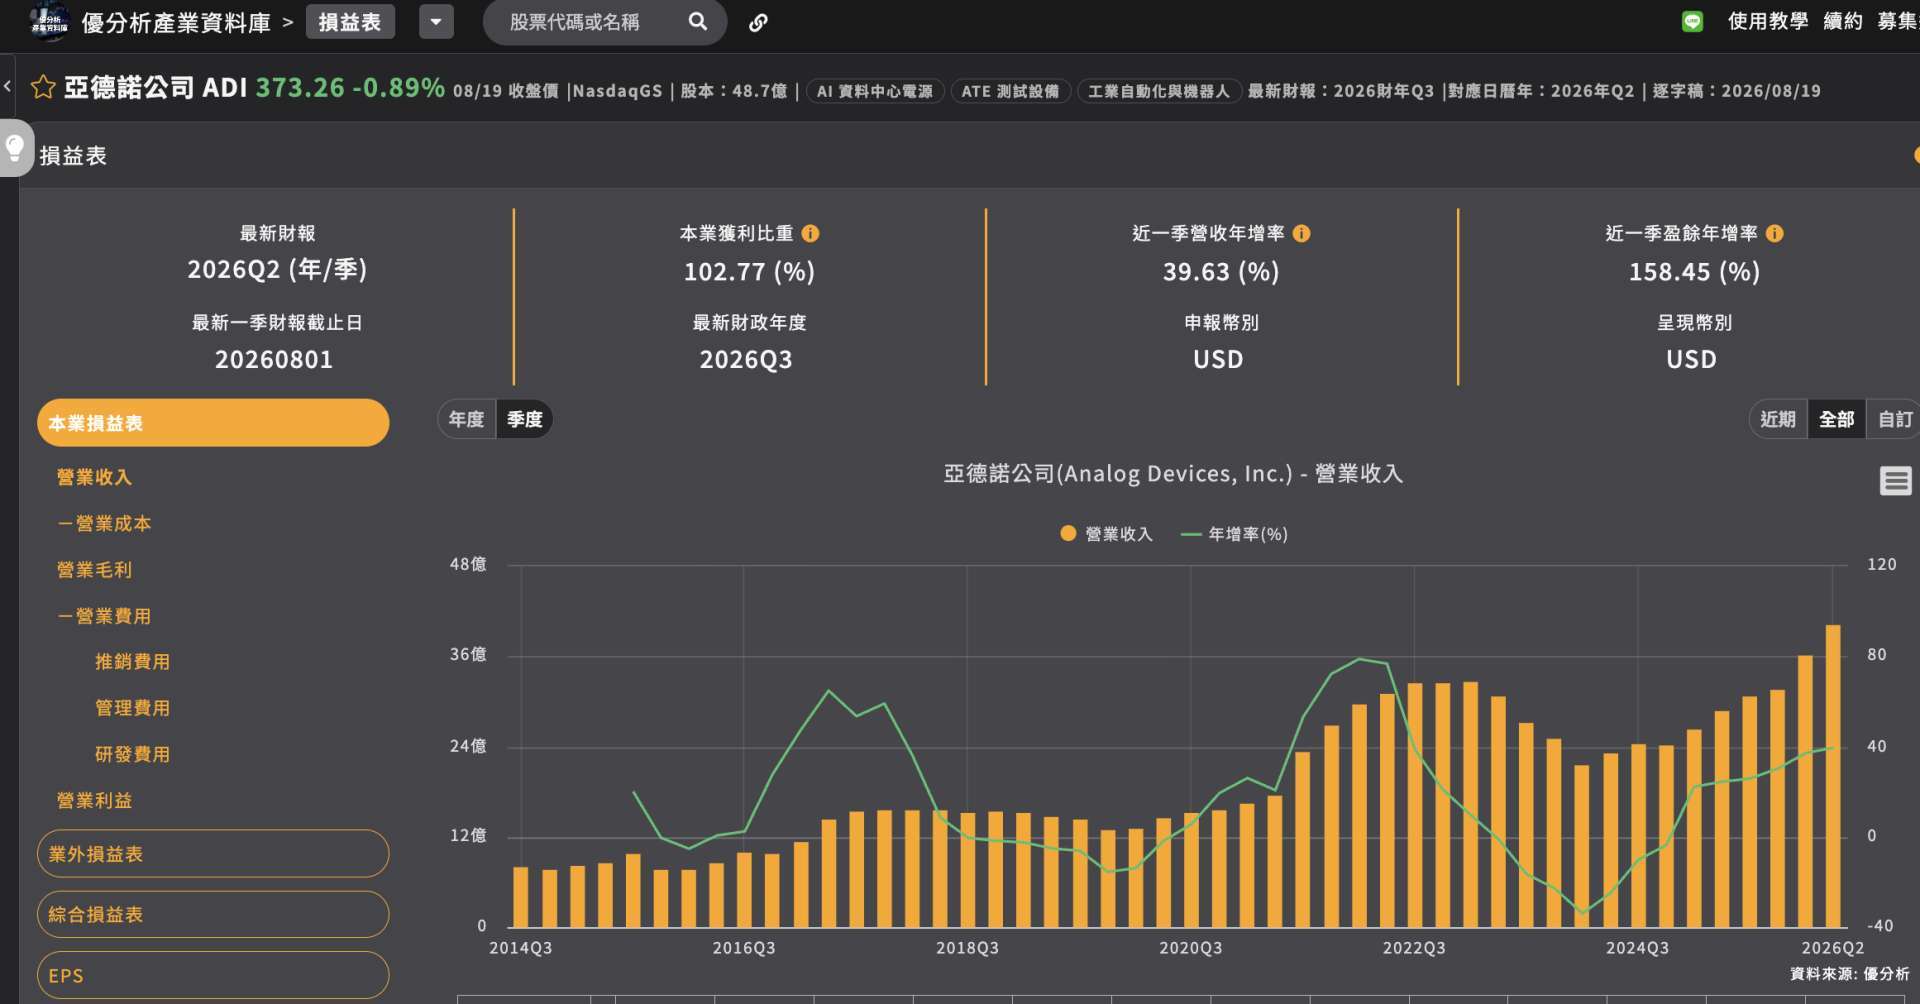This screenshot has height=1004, width=1920.
Task: Select 全部 time range
Action: [x=1836, y=419]
